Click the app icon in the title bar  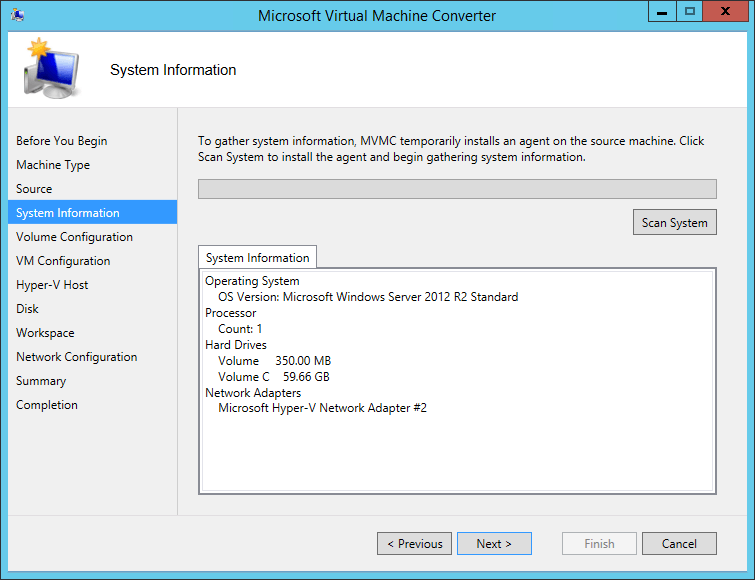tap(18, 15)
